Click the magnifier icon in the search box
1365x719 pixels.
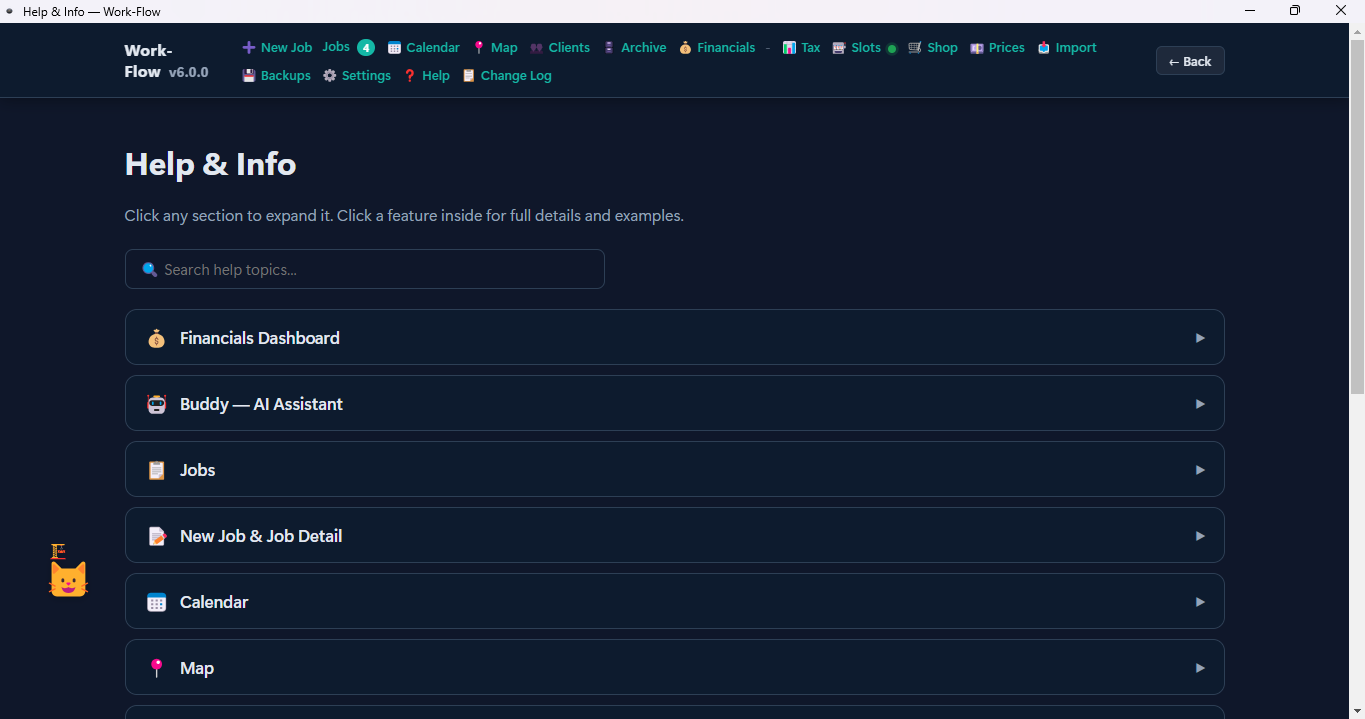(150, 269)
